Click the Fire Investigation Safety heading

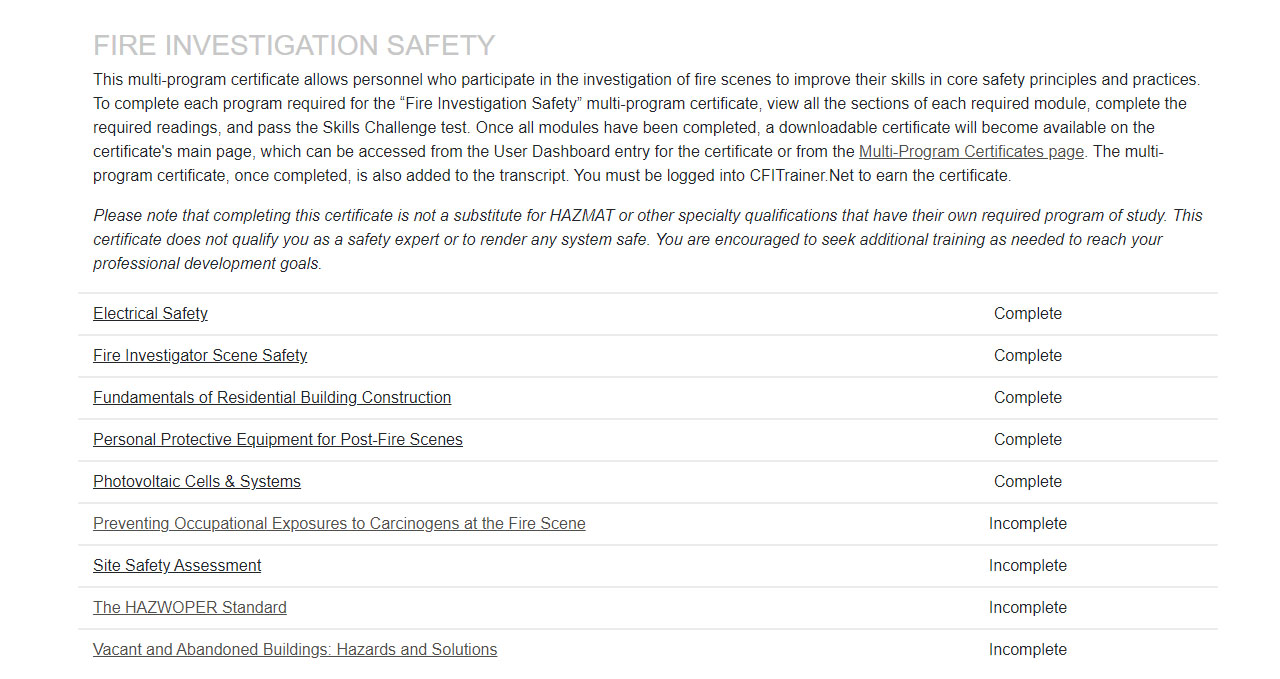[294, 46]
